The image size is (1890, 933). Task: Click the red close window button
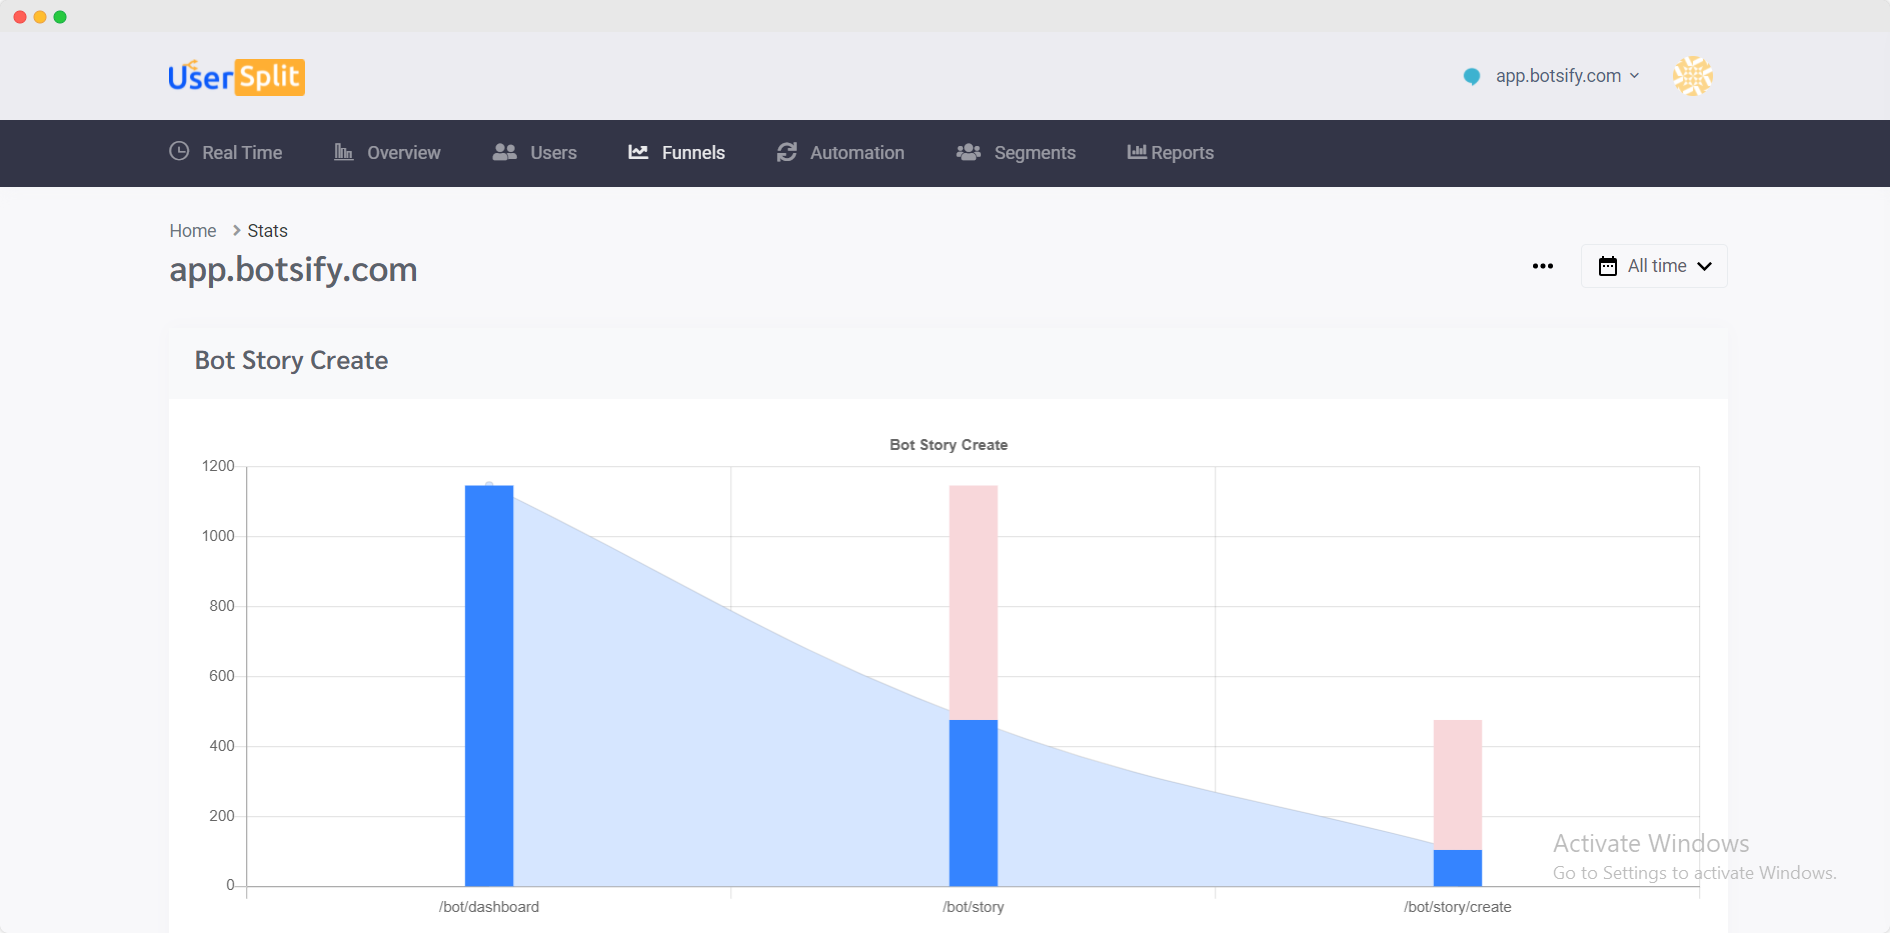tap(20, 17)
